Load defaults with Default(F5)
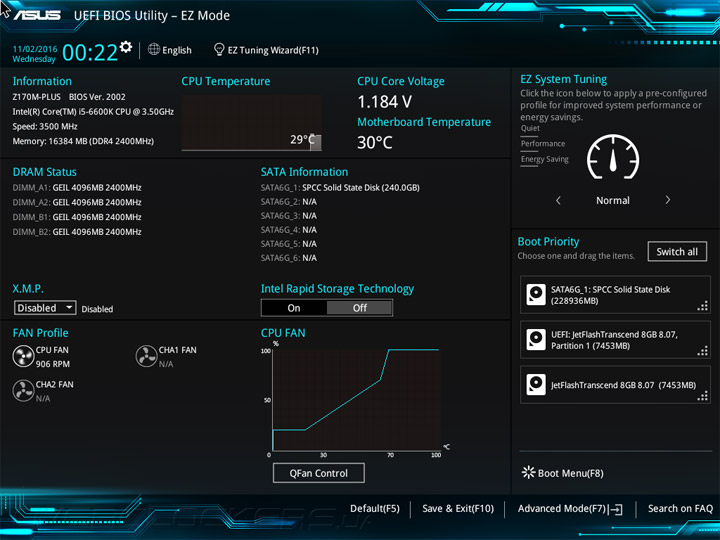The image size is (720, 540). (x=375, y=509)
